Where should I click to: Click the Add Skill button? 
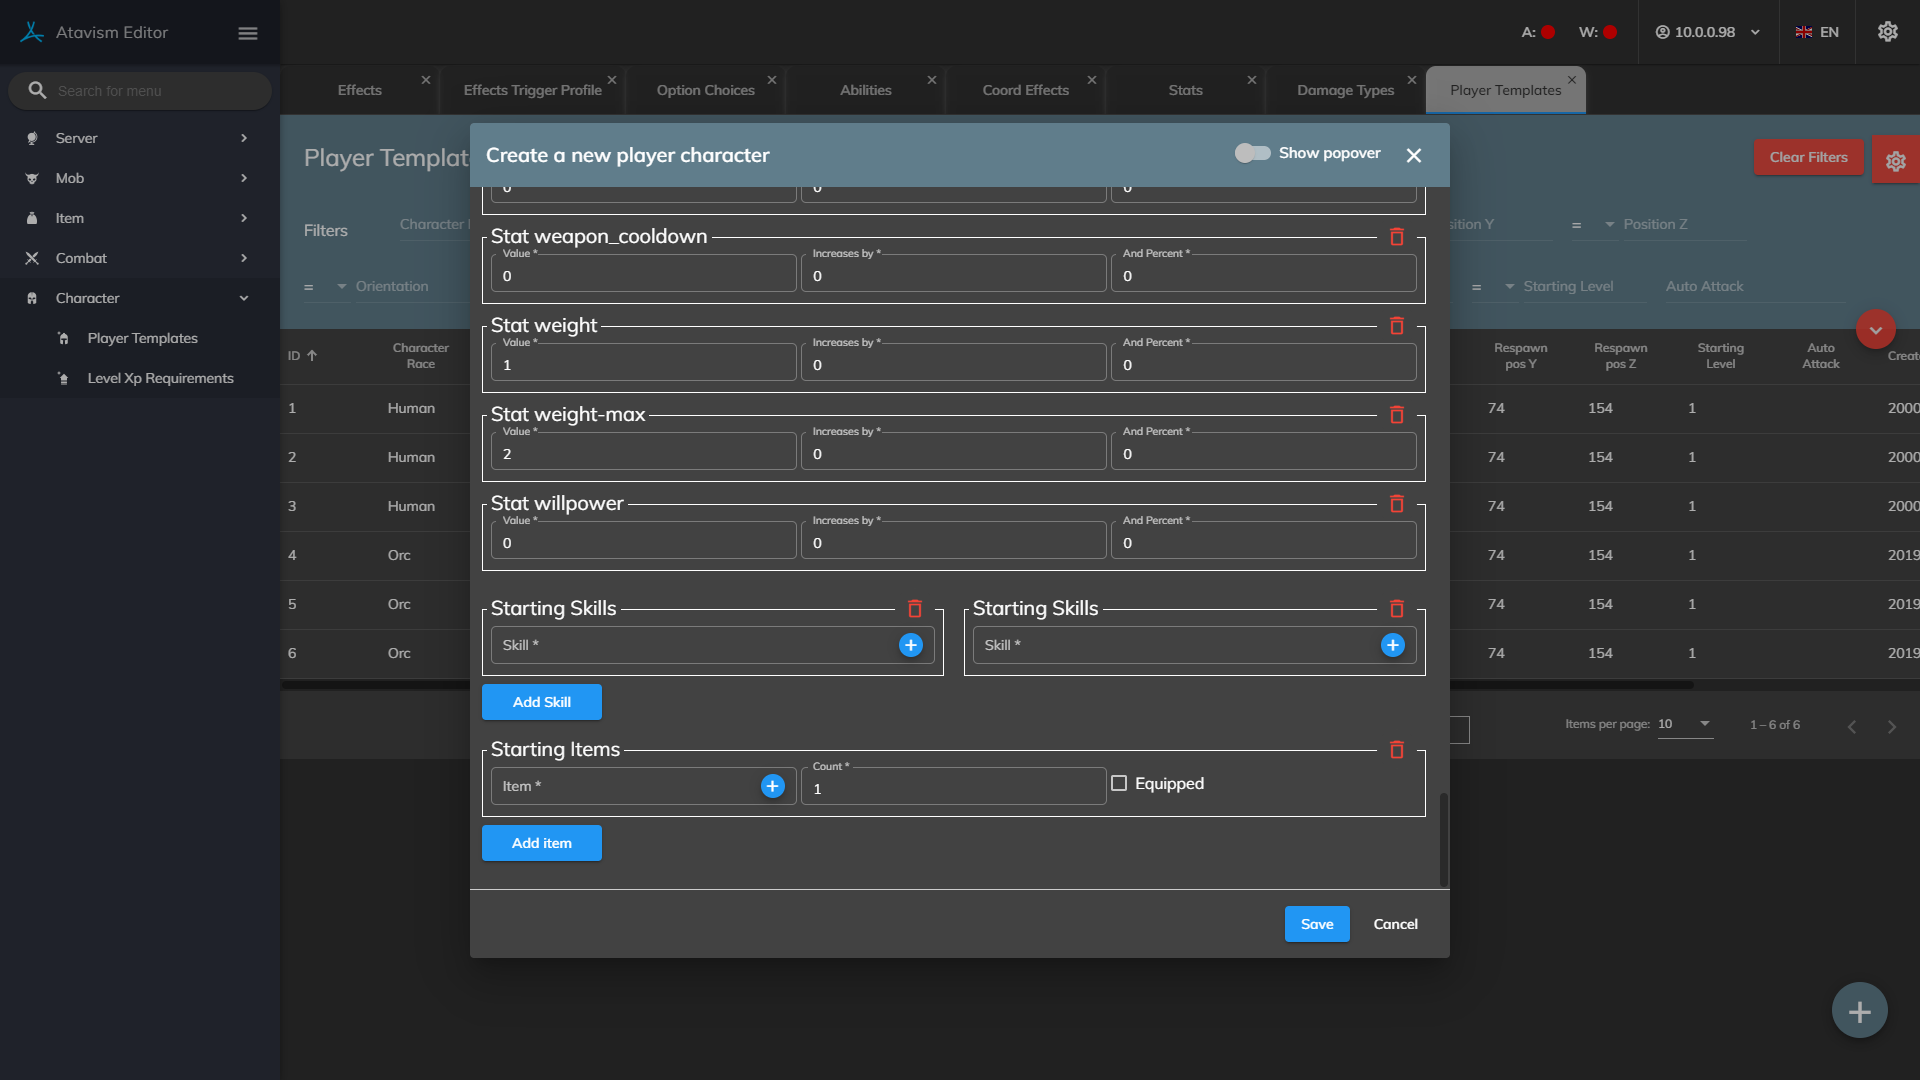541,702
